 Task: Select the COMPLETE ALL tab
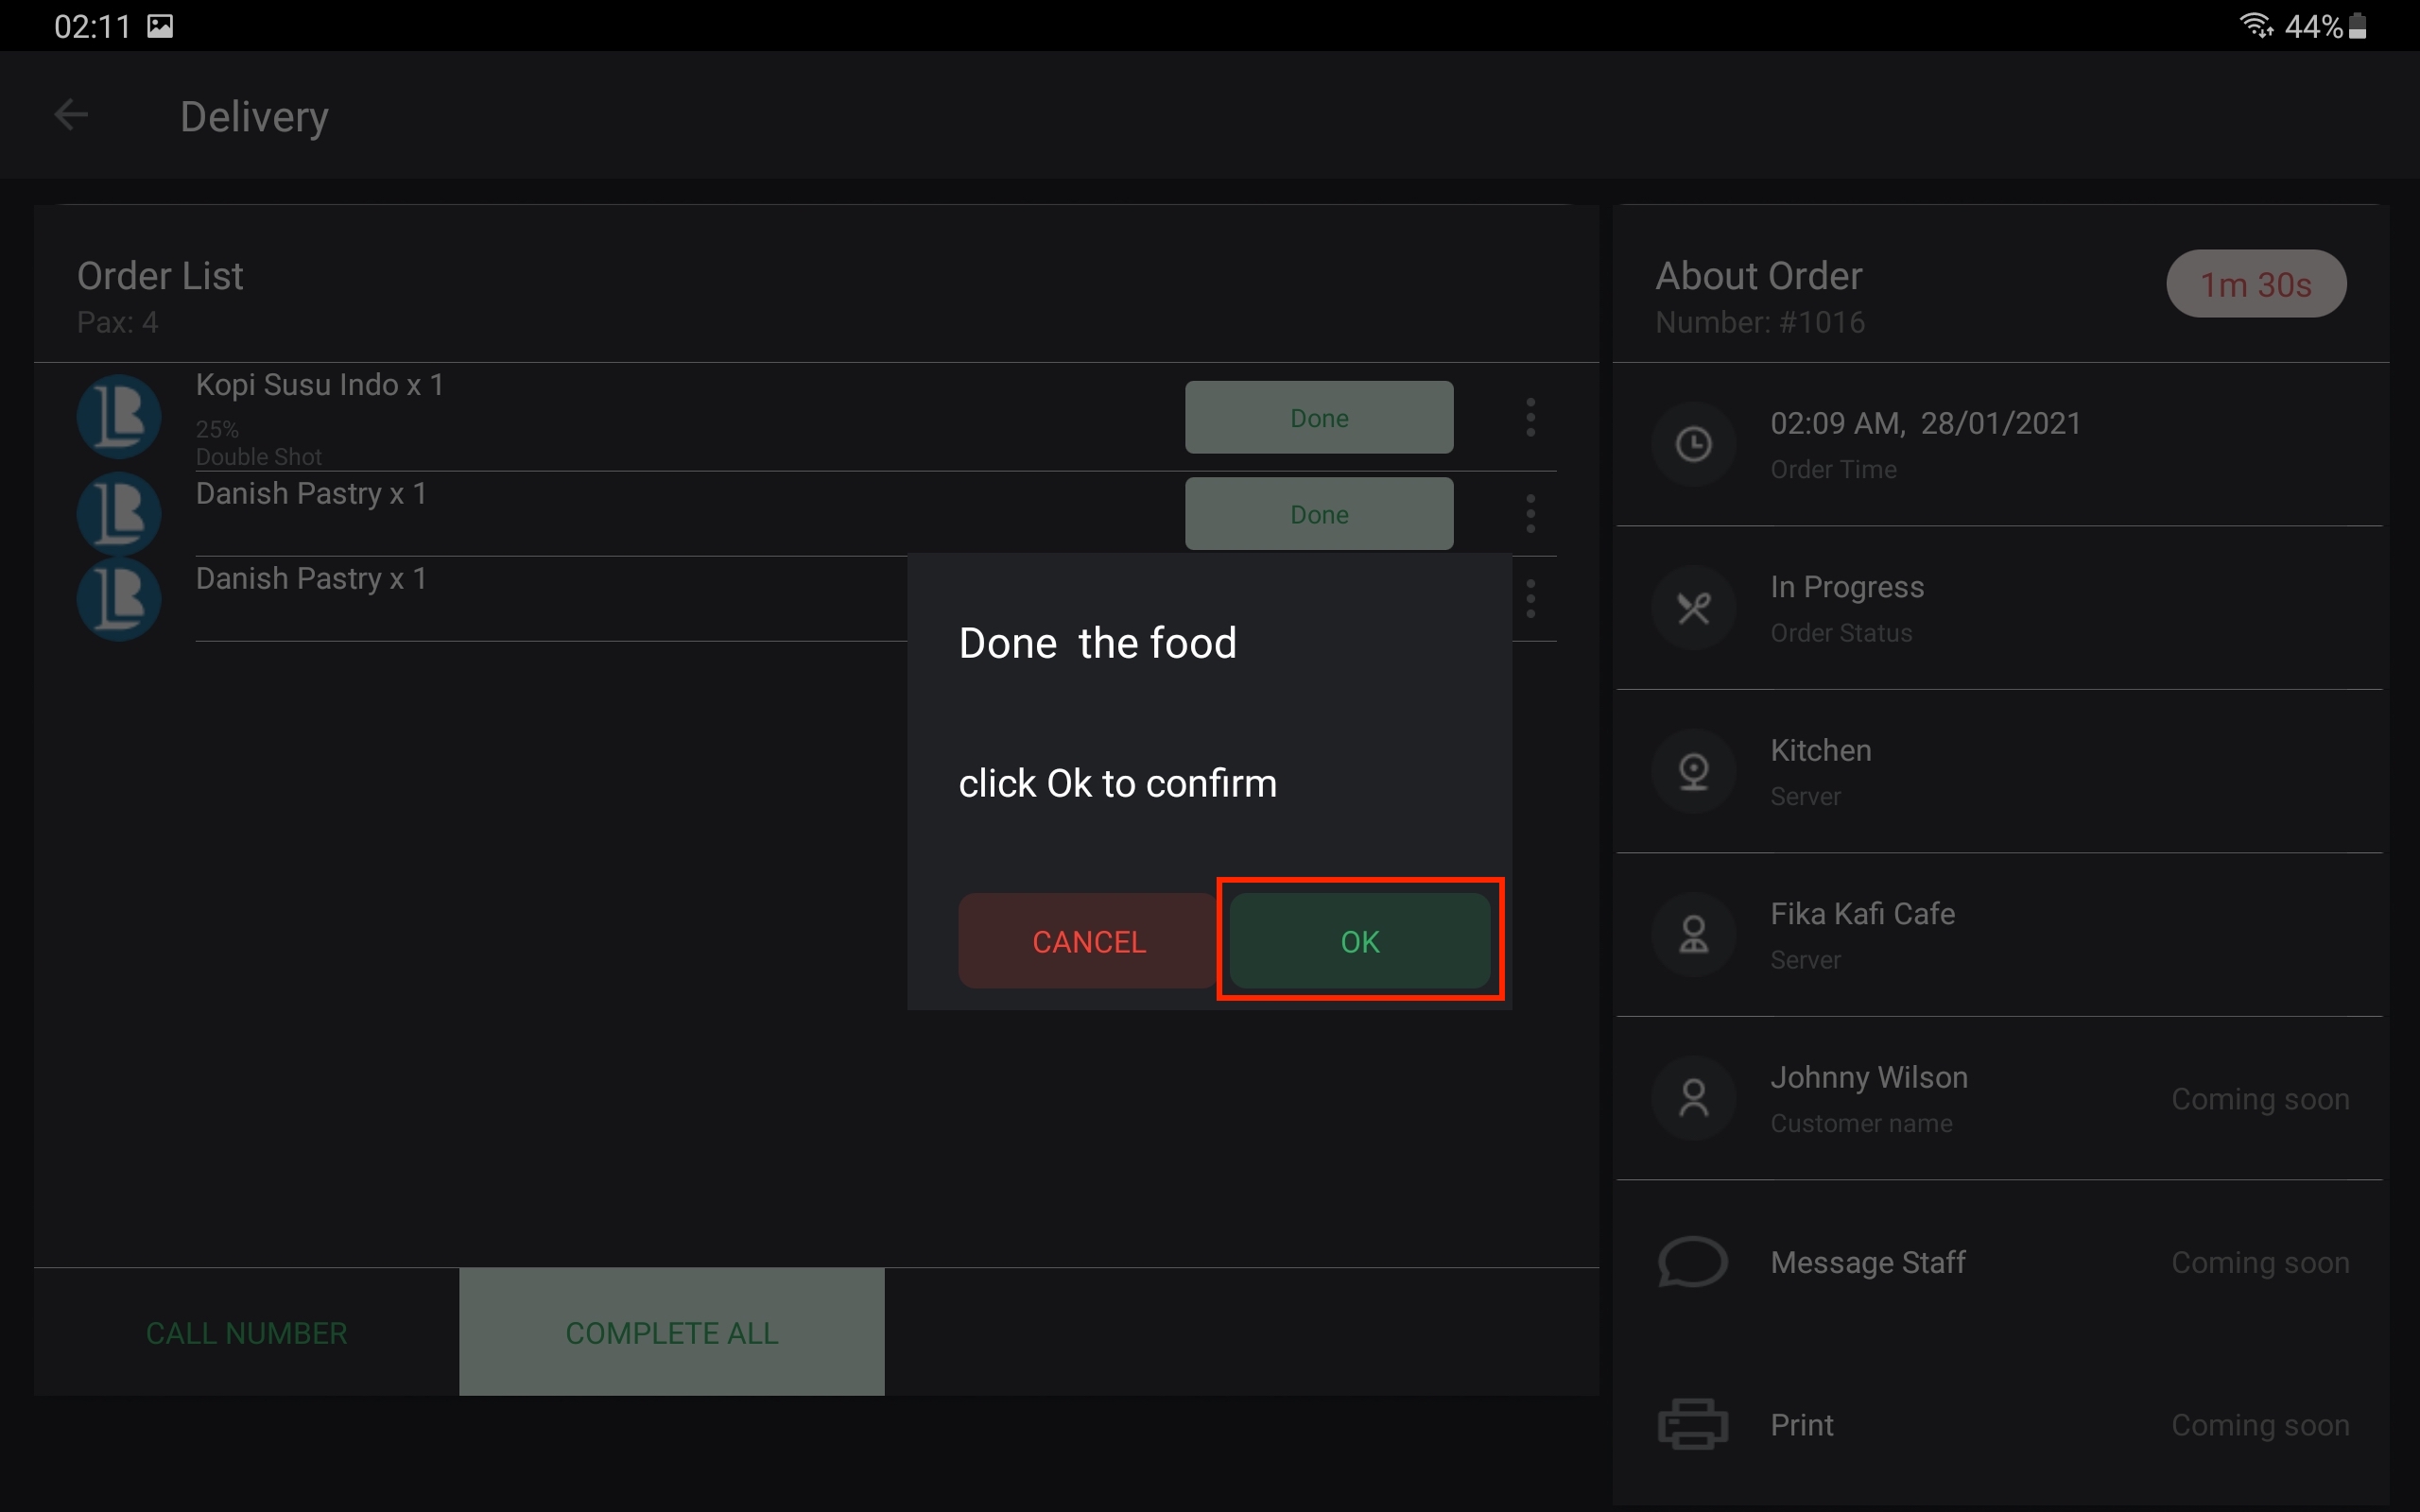coord(671,1332)
